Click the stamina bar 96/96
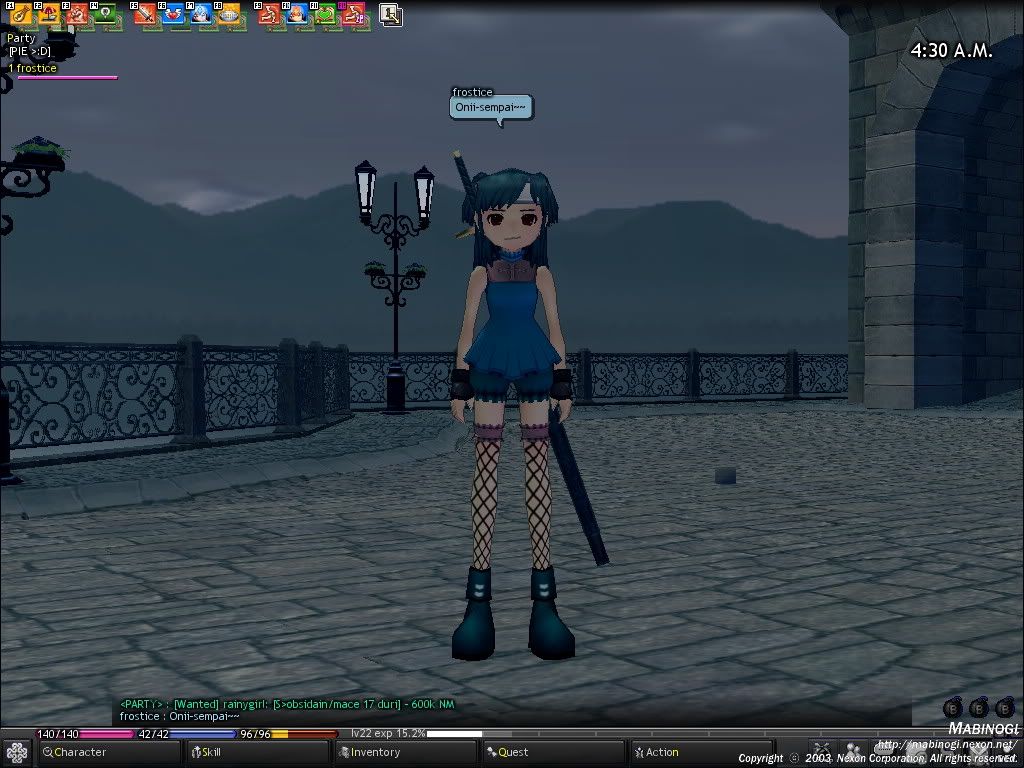 [288, 734]
